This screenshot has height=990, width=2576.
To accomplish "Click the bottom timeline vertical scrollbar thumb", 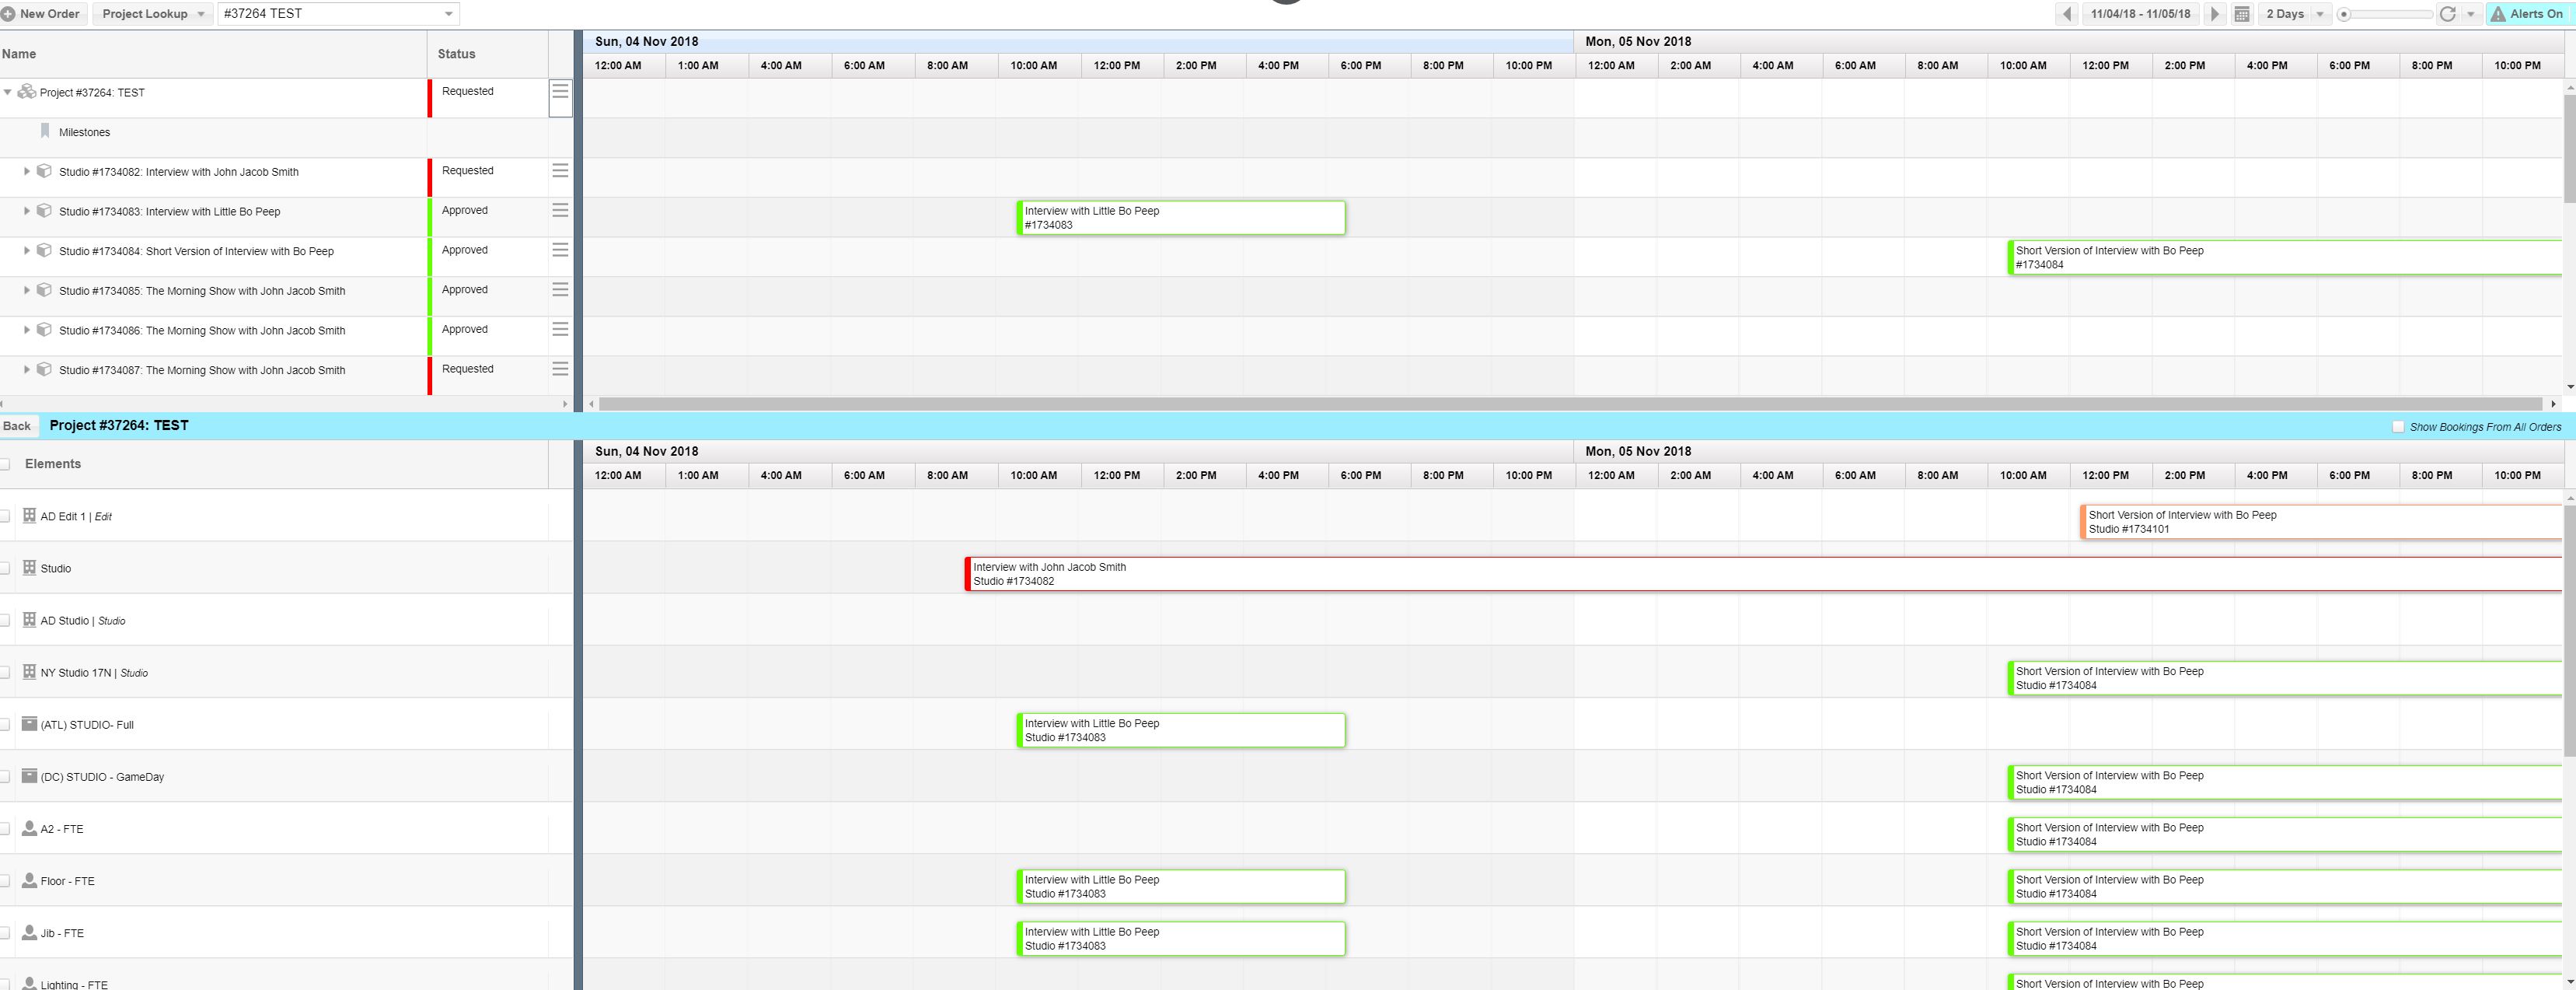I will pos(2570,629).
